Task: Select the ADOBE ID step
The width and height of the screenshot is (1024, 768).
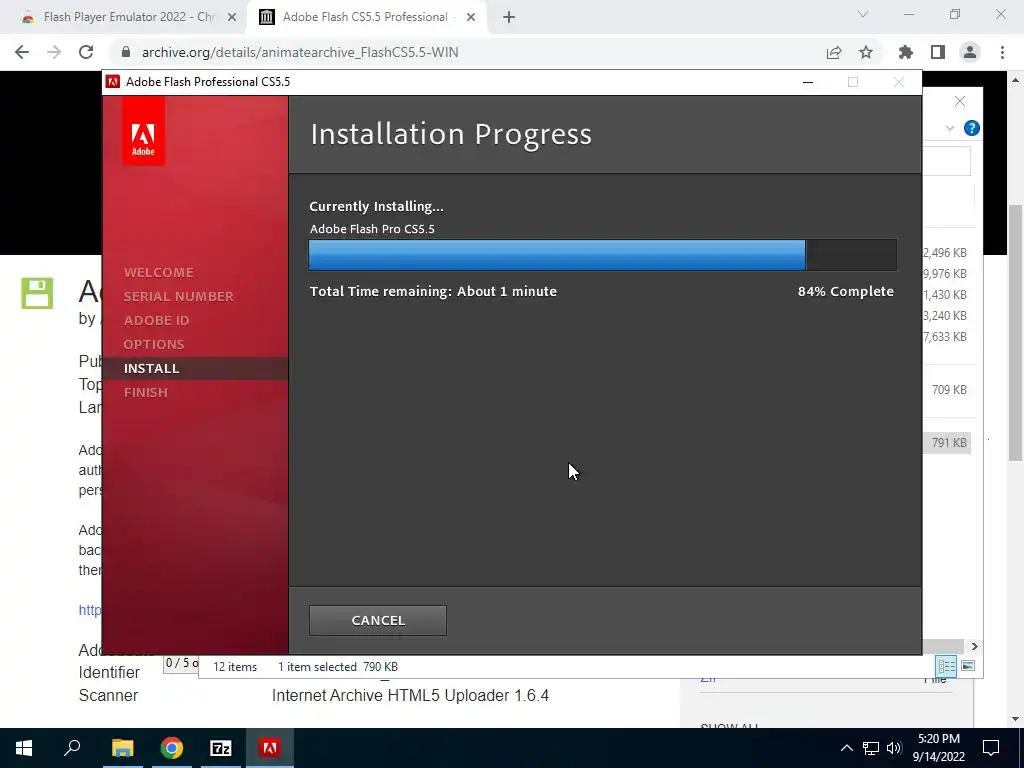Action: (x=157, y=321)
